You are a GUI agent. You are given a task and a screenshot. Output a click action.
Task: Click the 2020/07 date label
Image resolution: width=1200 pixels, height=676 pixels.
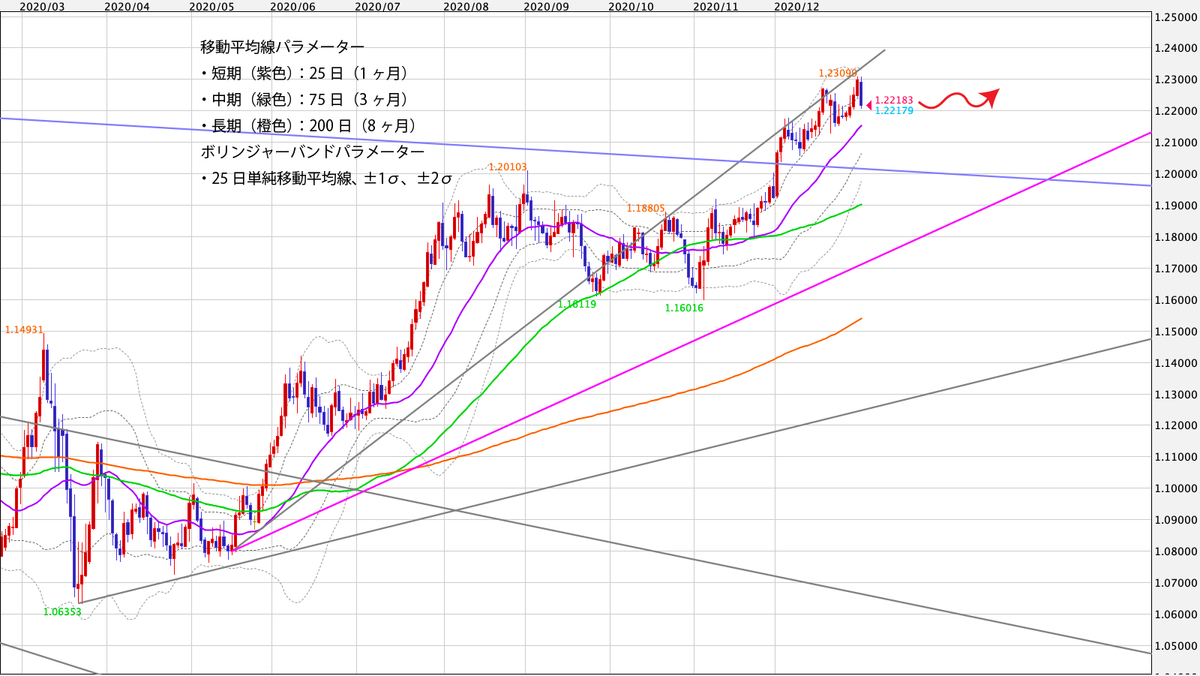[x=376, y=6]
